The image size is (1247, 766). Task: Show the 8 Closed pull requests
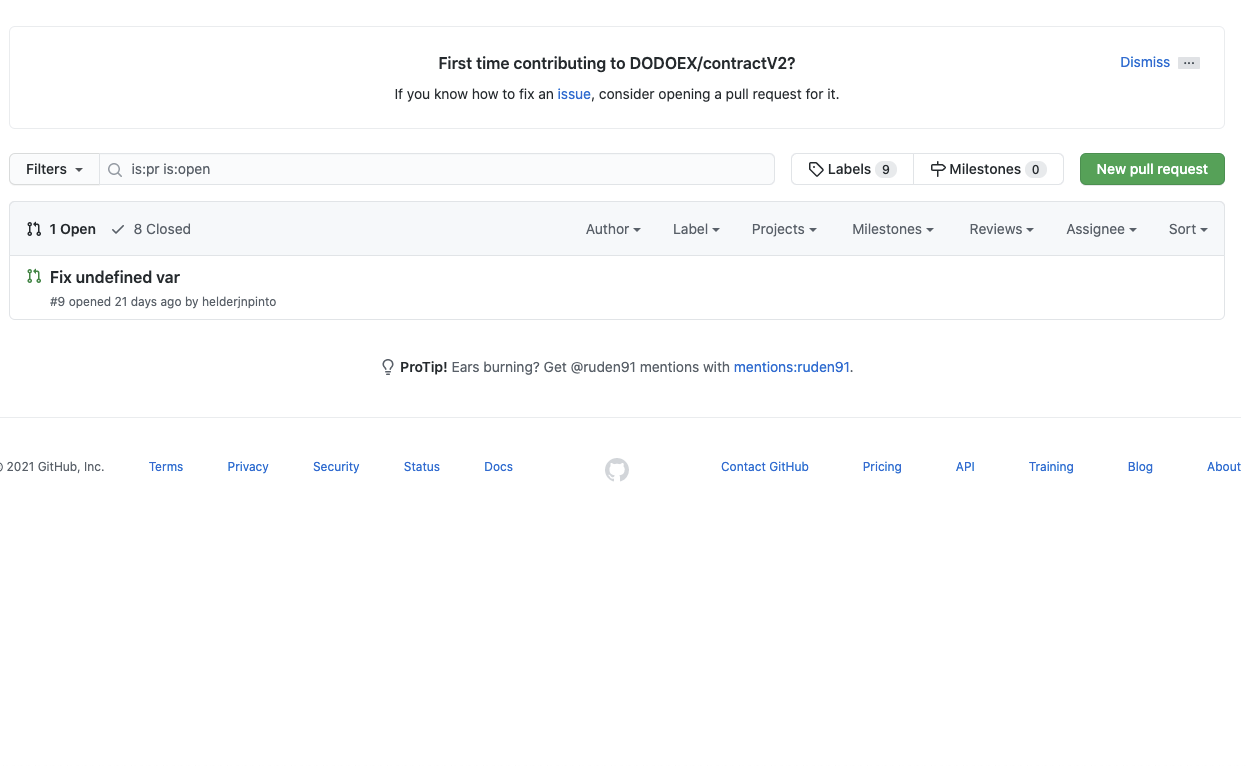tap(150, 229)
